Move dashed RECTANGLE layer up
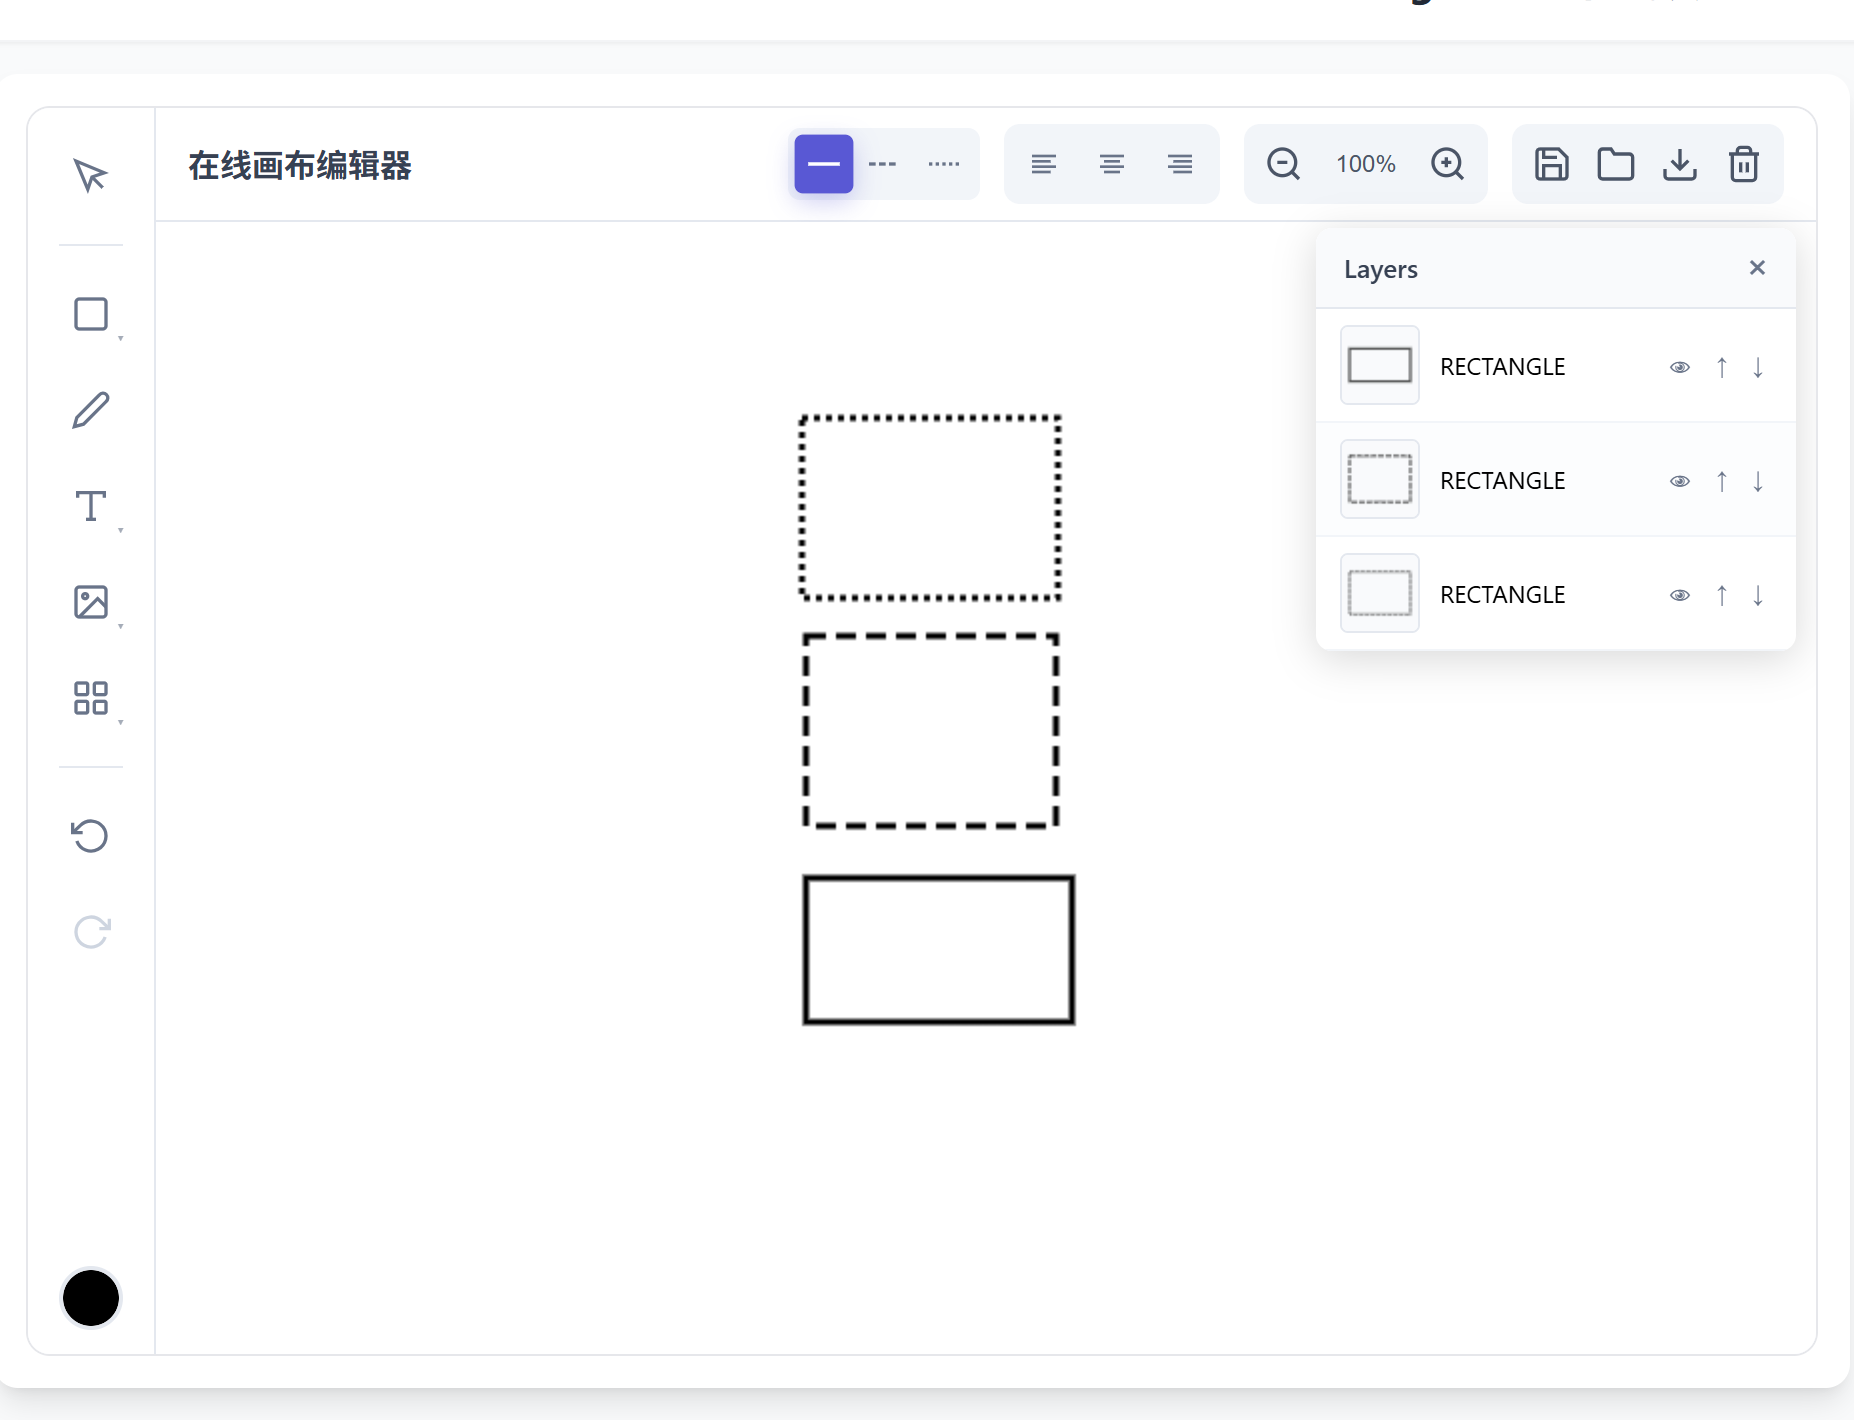1854x1420 pixels. 1722,481
